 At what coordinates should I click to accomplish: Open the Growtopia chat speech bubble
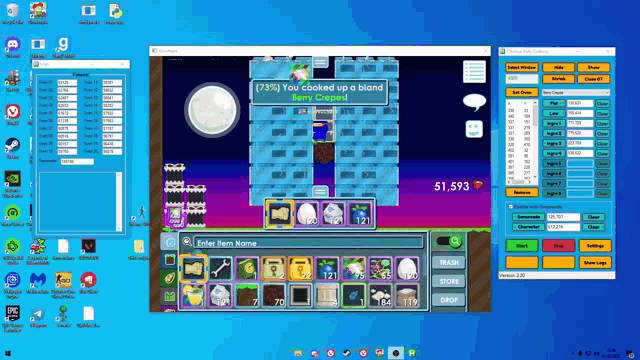point(474,102)
